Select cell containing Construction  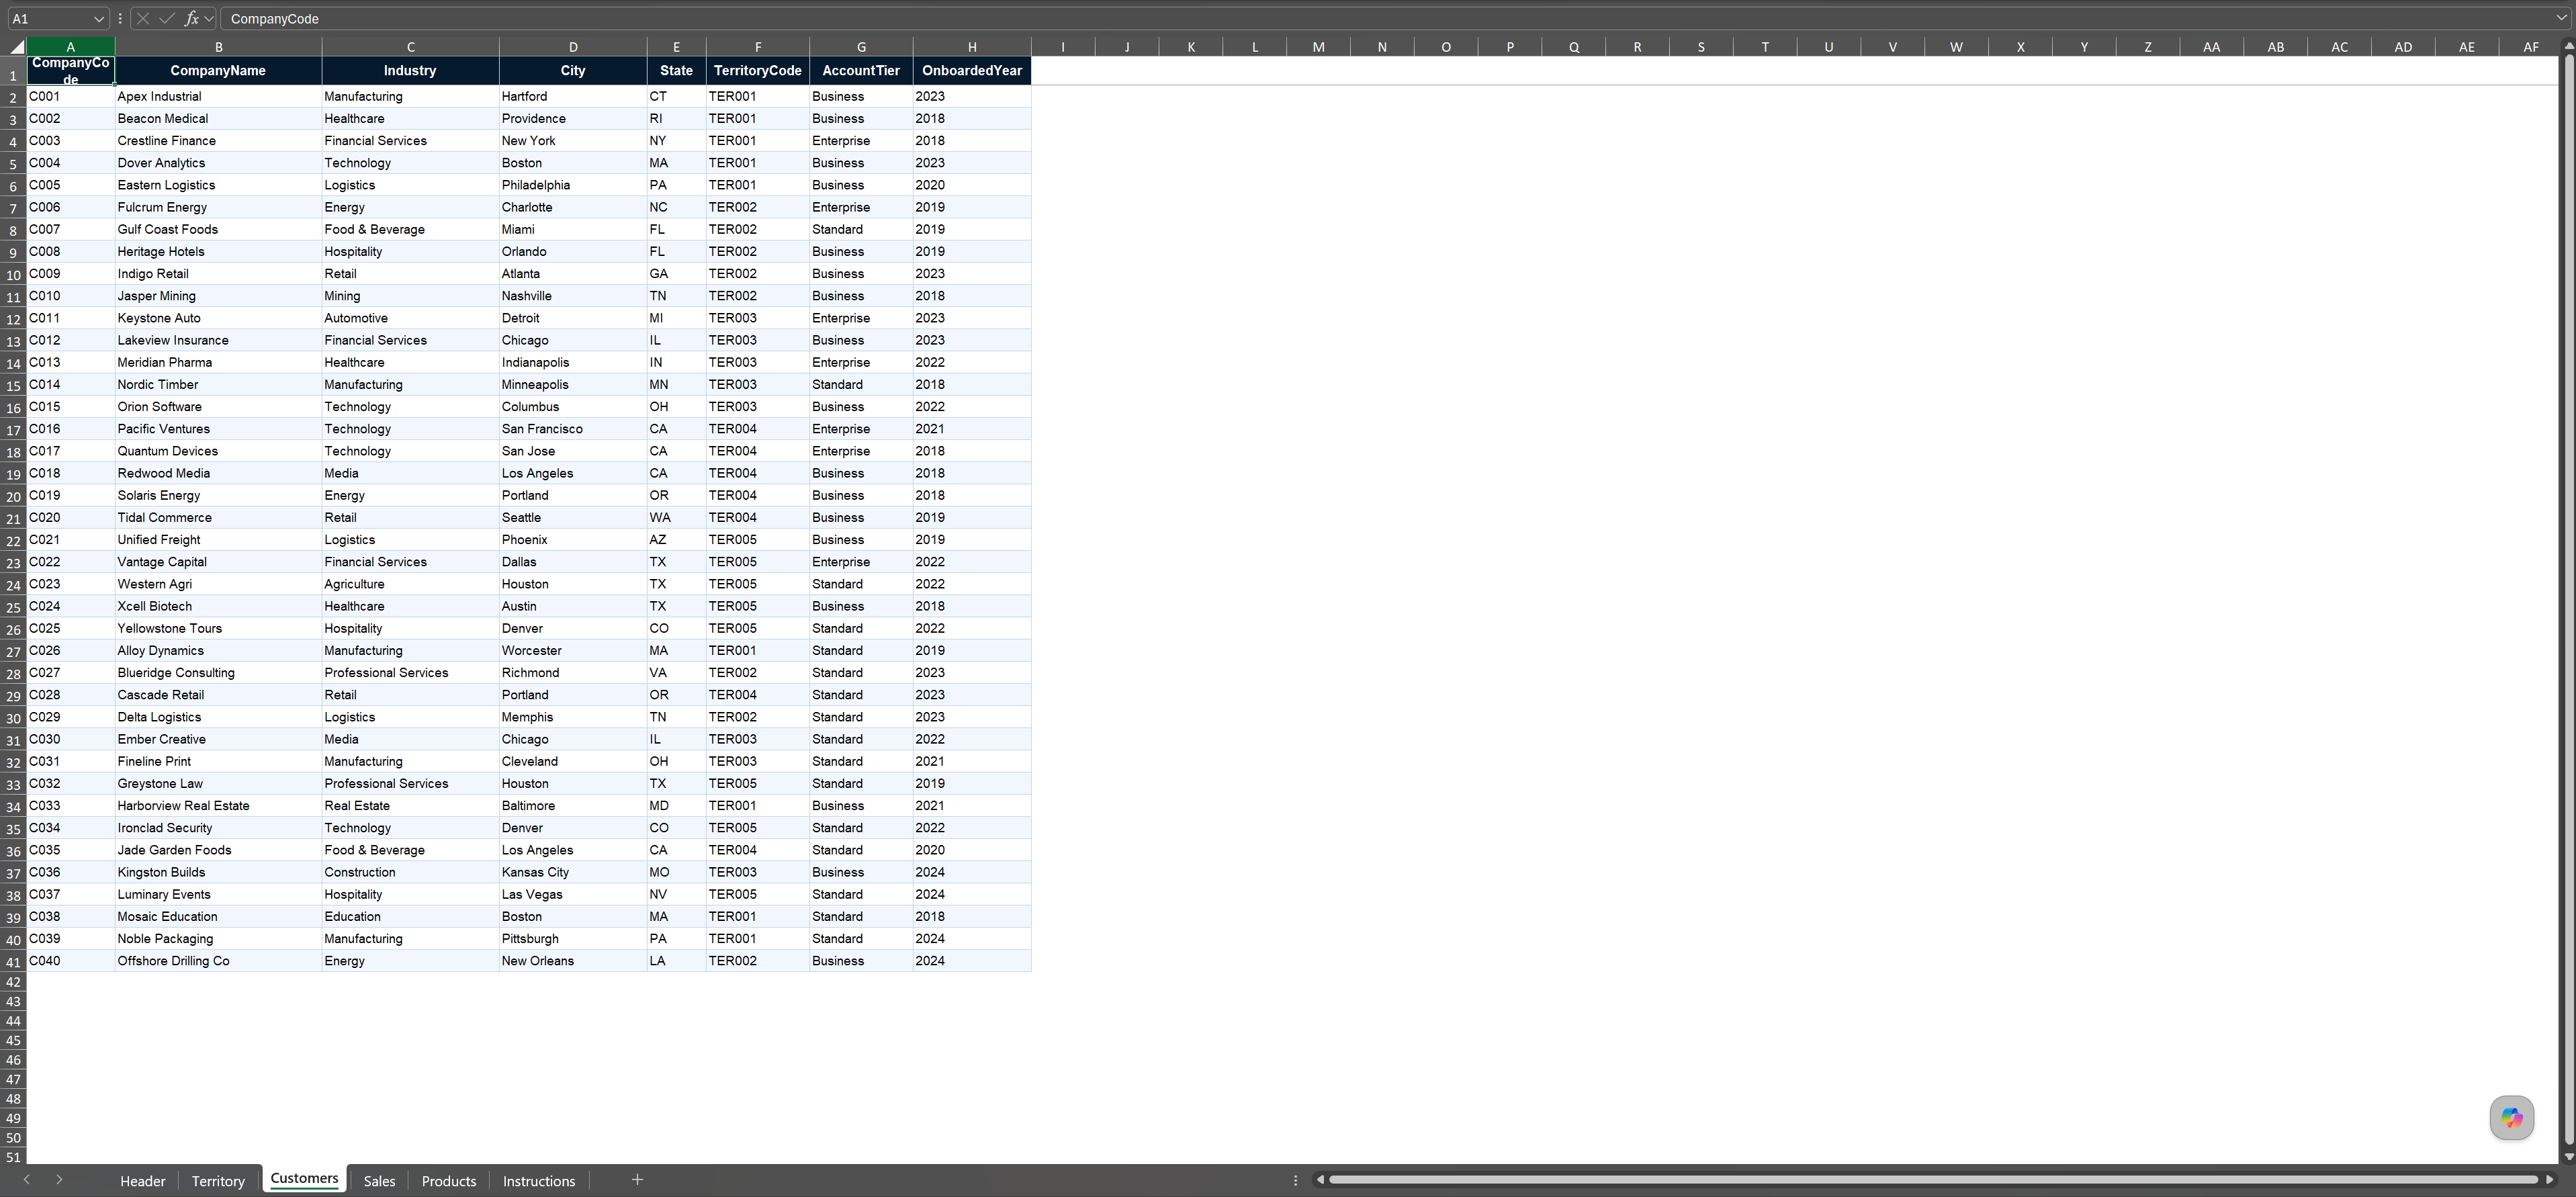pos(410,872)
